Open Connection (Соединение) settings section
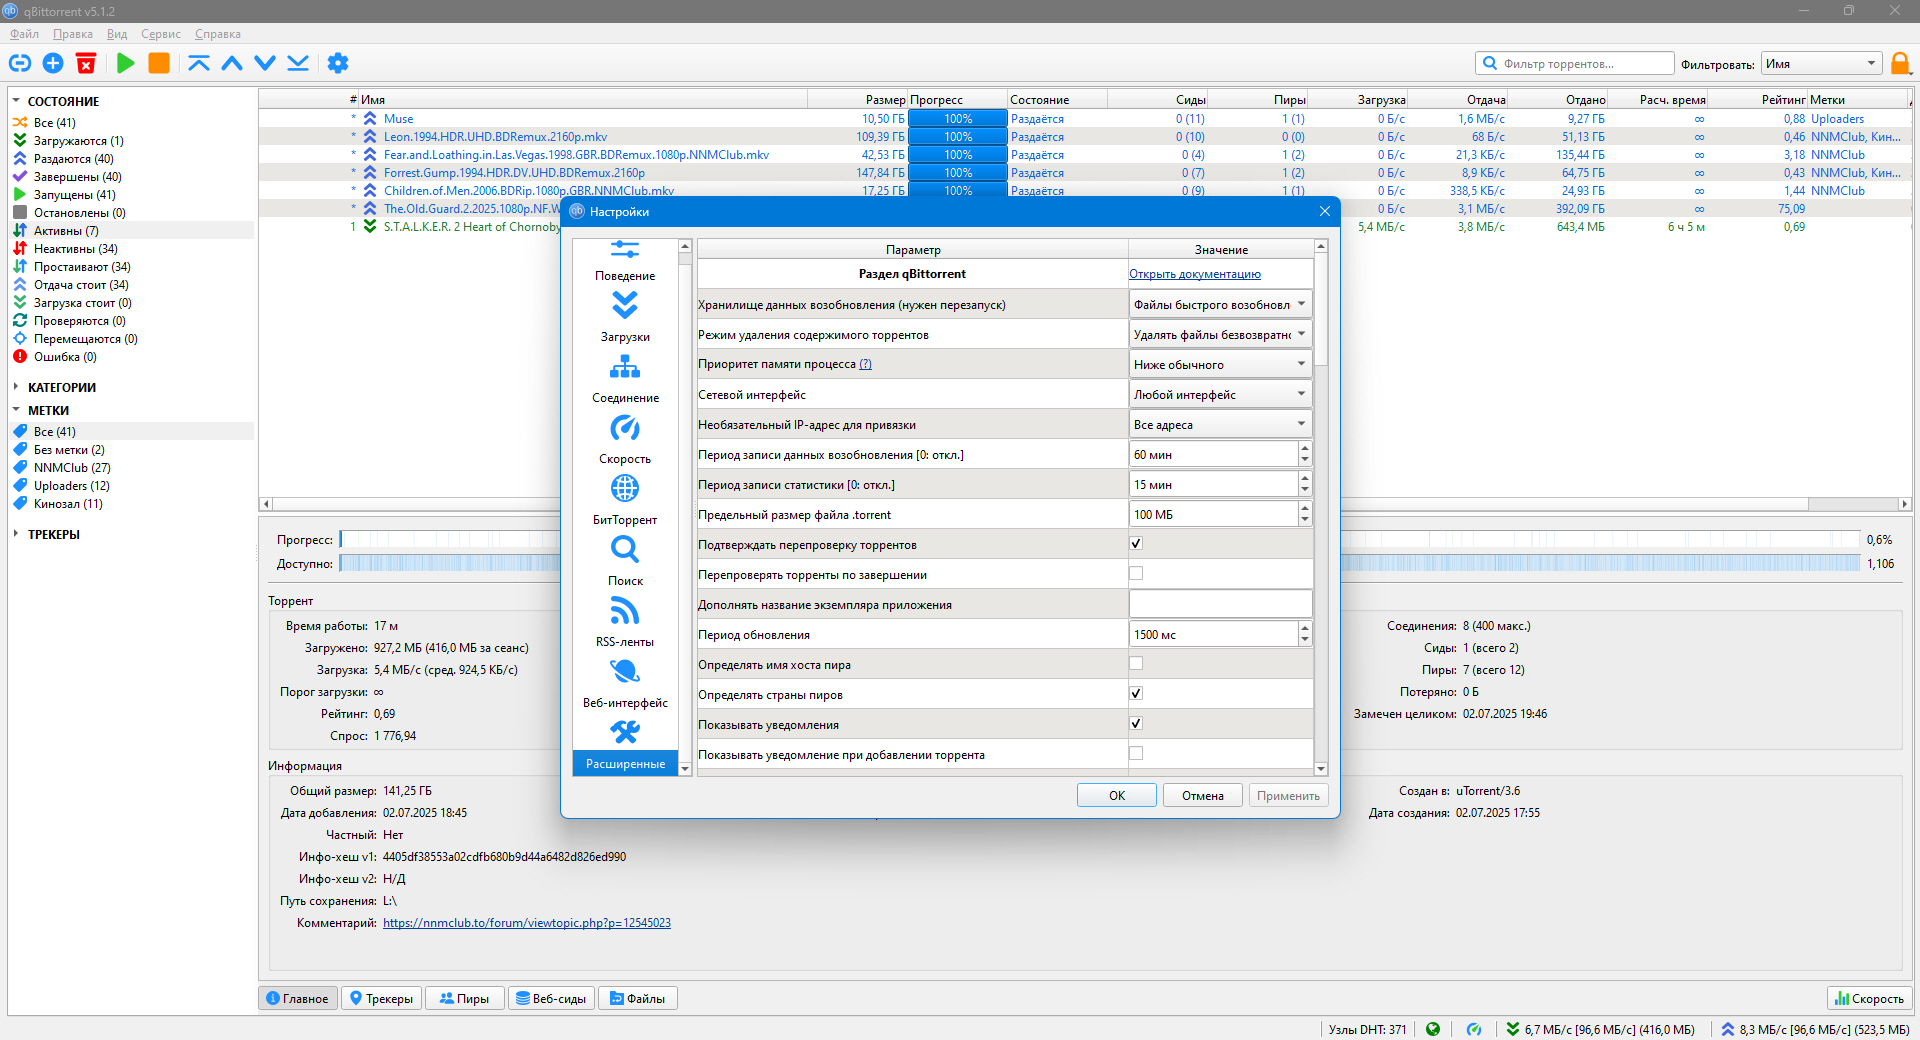Image resolution: width=1920 pixels, height=1040 pixels. click(x=625, y=379)
